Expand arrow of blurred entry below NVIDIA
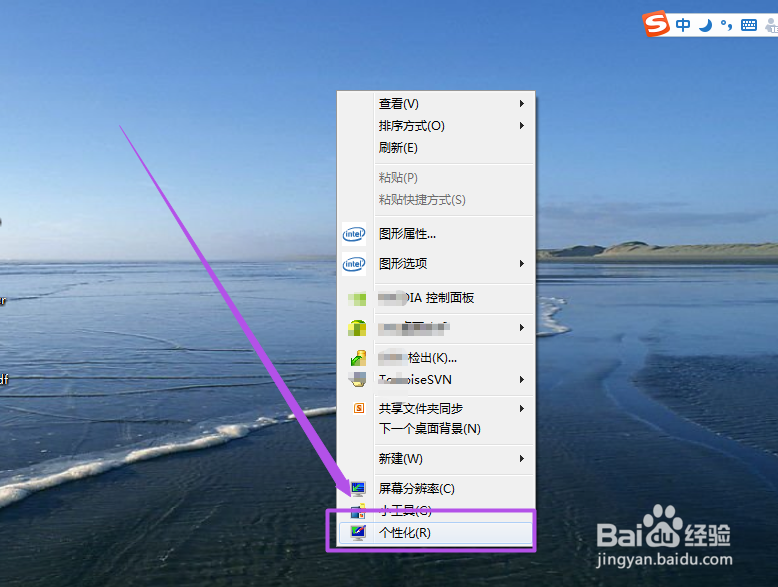 coord(521,327)
